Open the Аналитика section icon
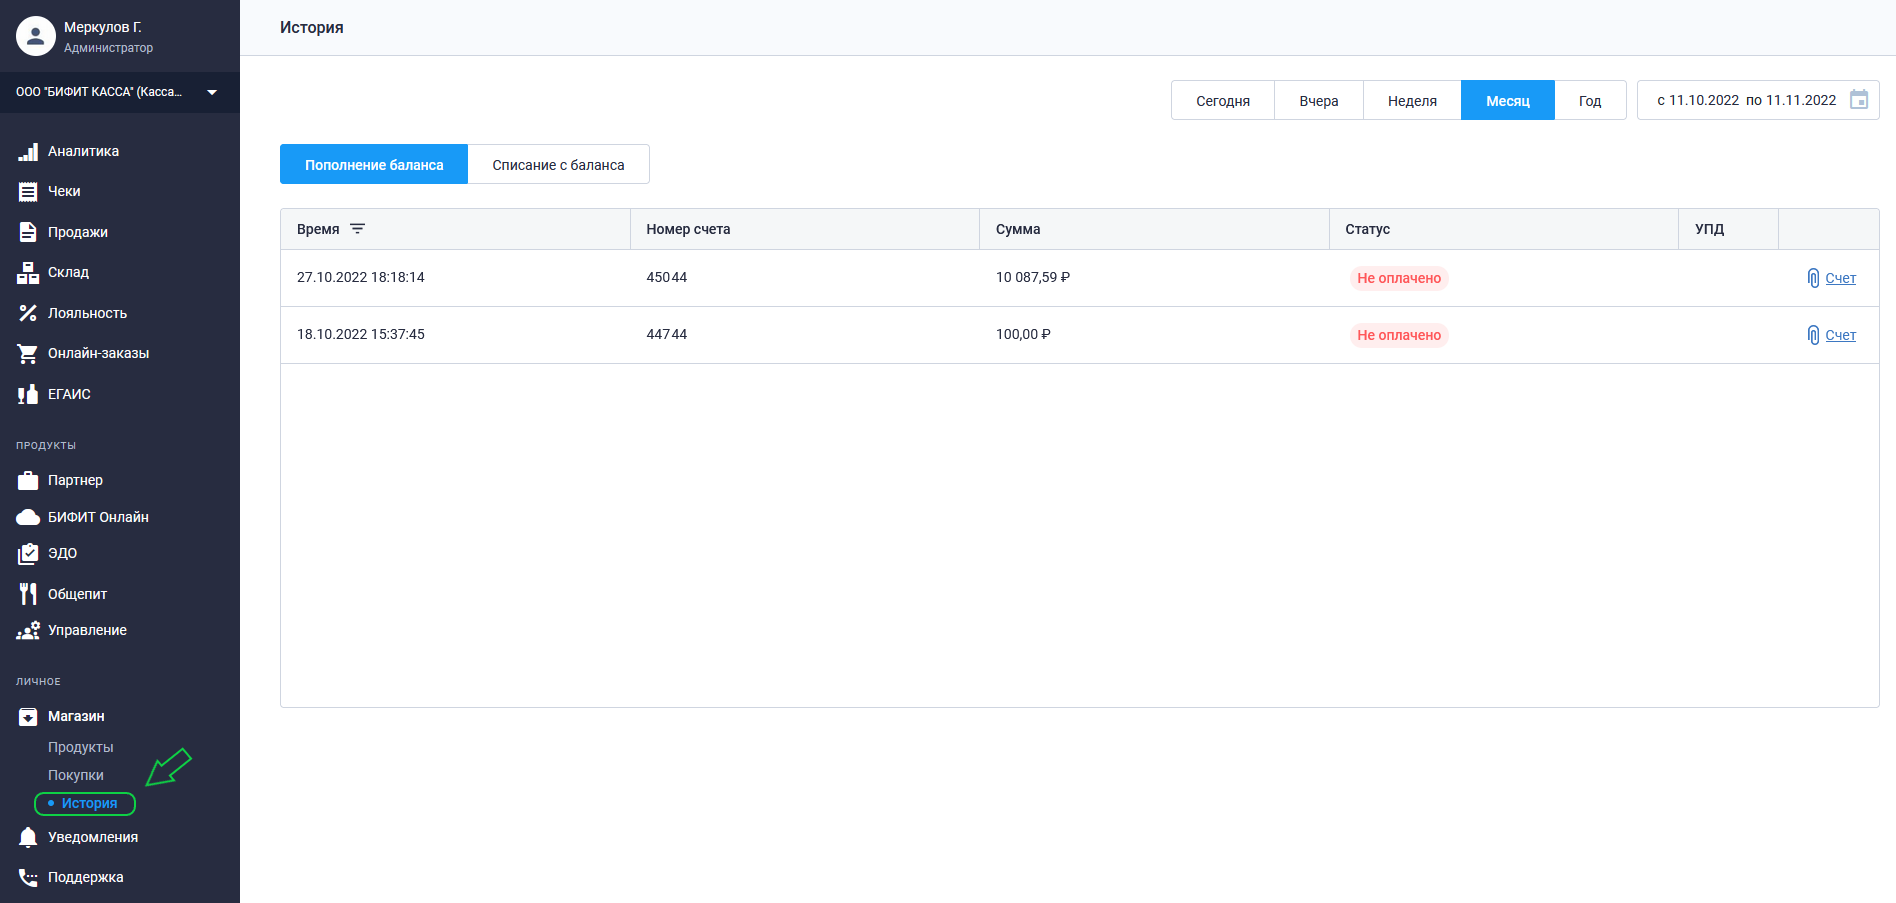The width and height of the screenshot is (1896, 903). pos(28,151)
